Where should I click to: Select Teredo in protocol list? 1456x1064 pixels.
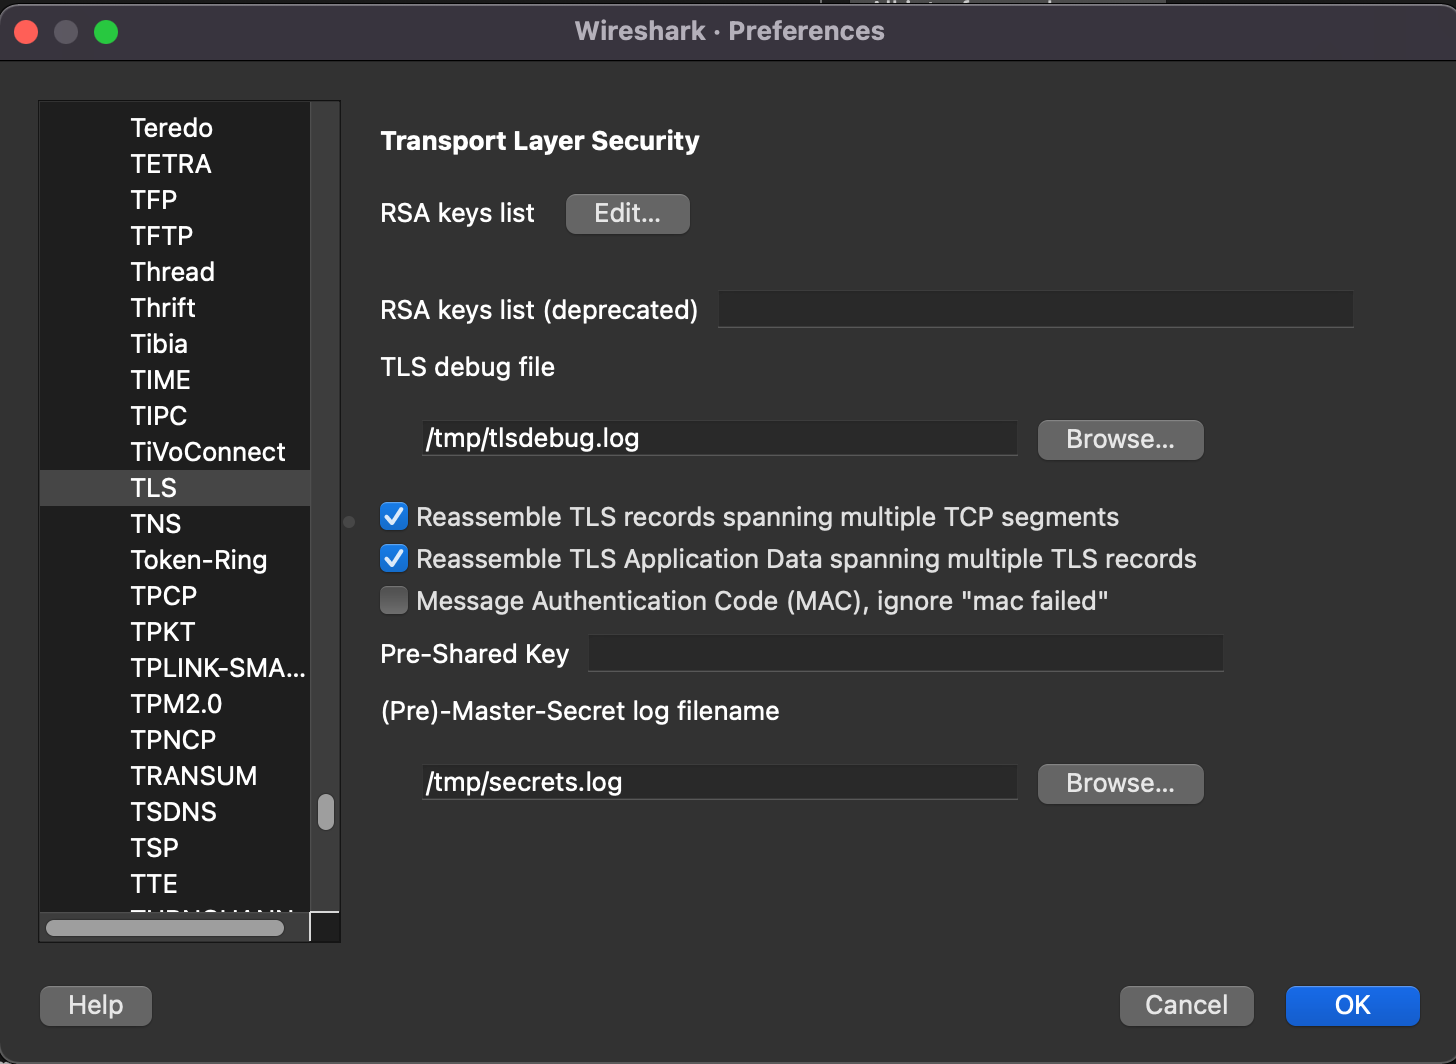pos(175,128)
